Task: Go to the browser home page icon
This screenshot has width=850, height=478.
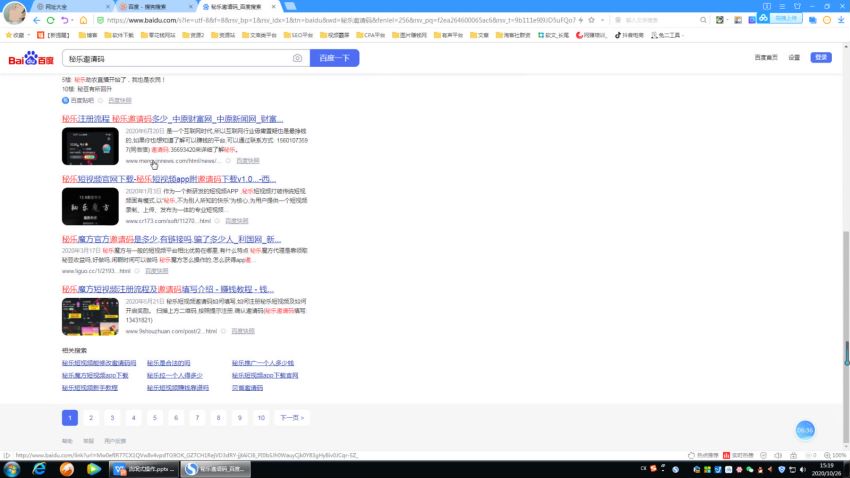Action: (83, 20)
